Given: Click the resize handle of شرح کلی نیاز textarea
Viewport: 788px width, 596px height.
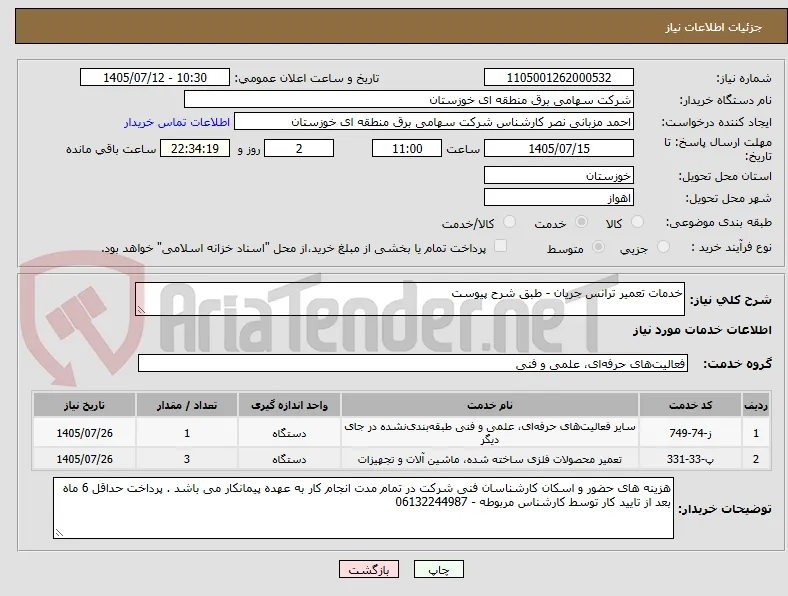Looking at the screenshot, I should pos(141,310).
